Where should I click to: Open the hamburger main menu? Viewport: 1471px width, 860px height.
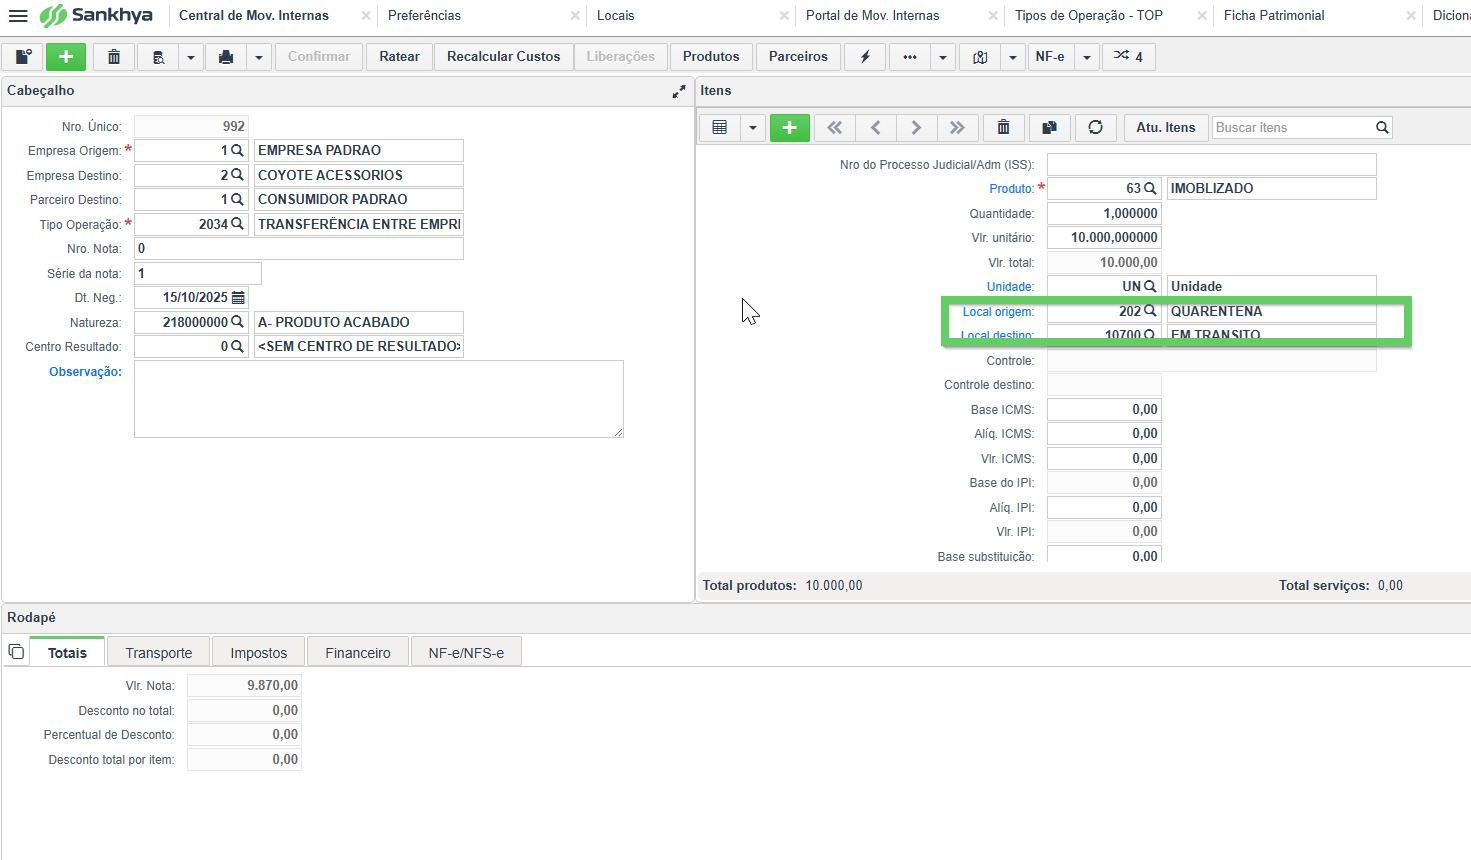[18, 16]
